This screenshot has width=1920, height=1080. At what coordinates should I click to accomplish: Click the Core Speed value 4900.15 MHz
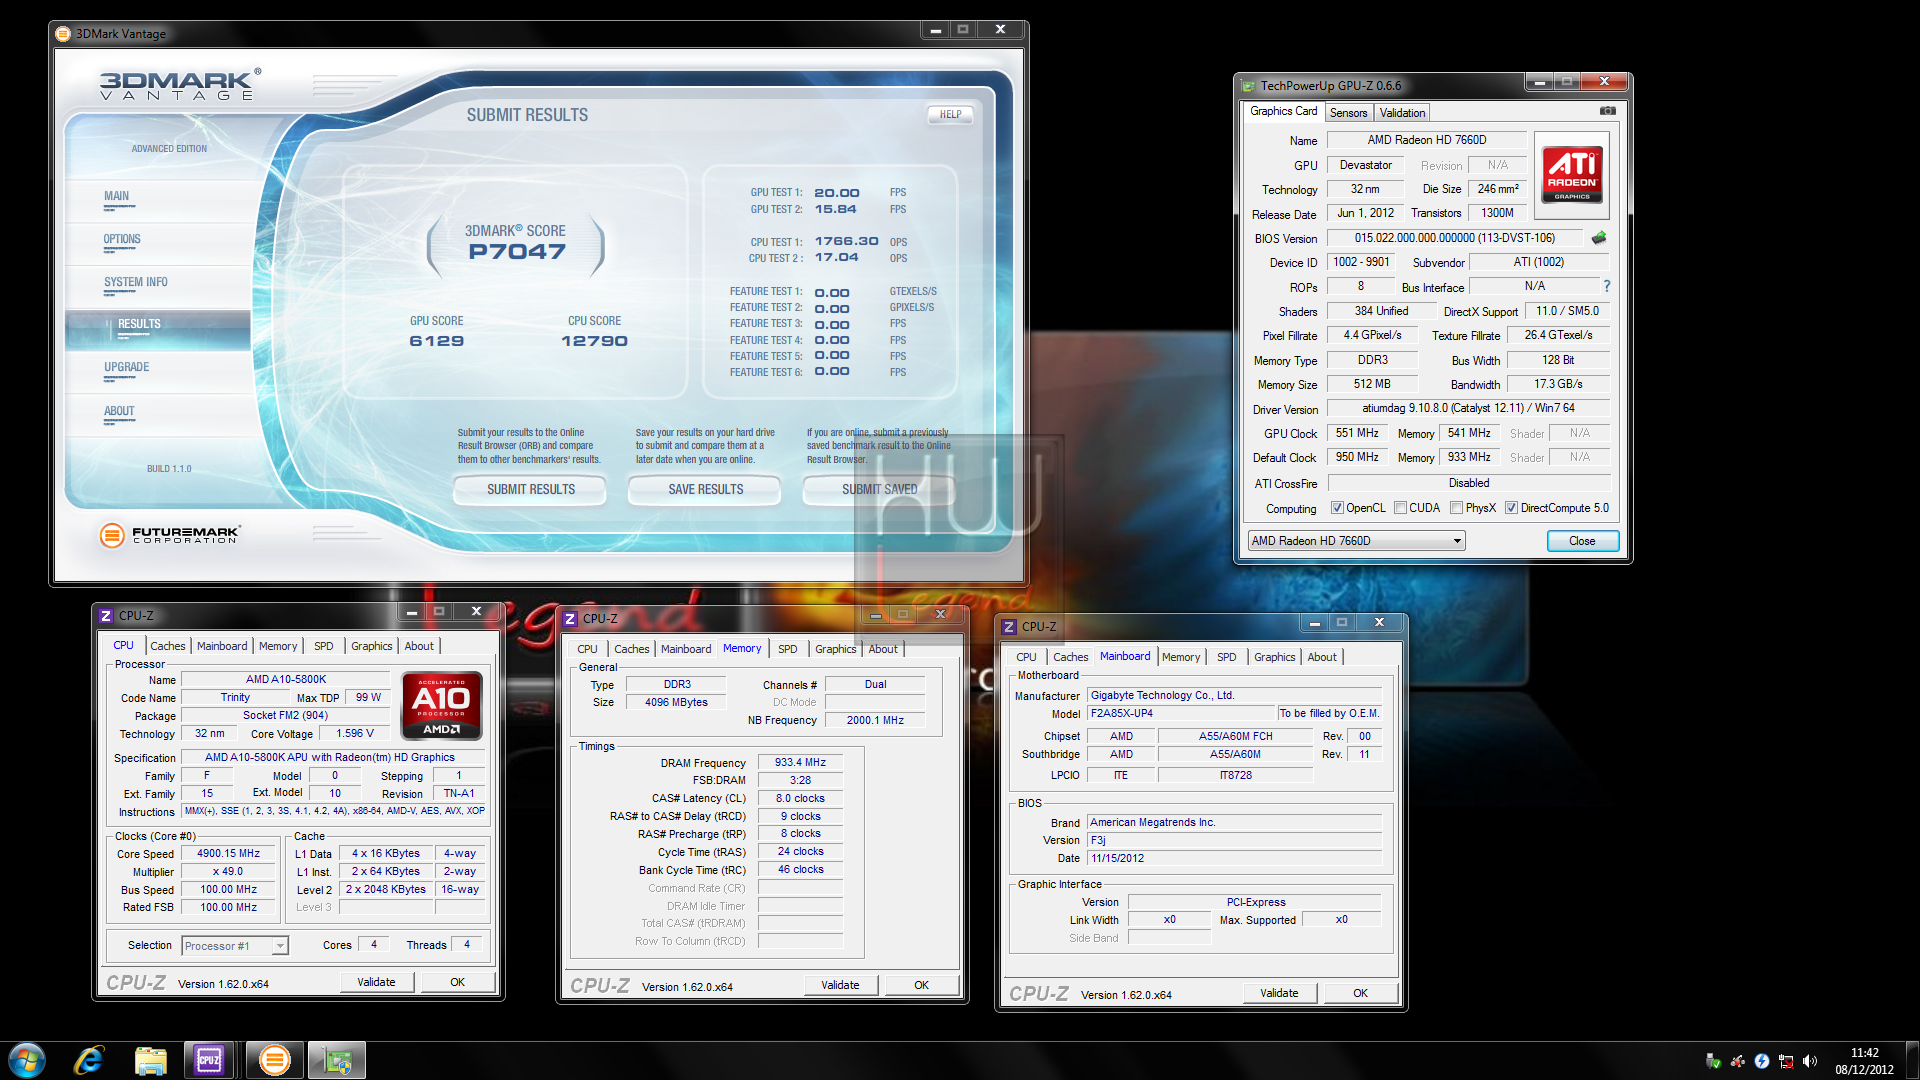(228, 854)
